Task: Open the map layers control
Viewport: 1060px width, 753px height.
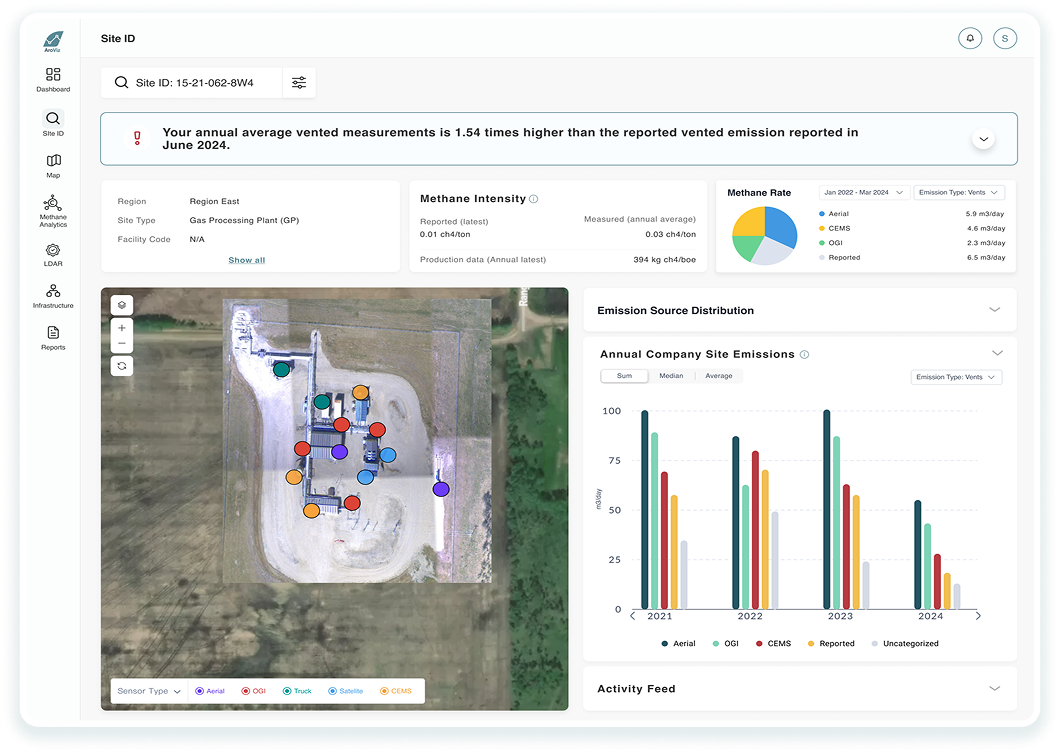Action: pyautogui.click(x=122, y=305)
